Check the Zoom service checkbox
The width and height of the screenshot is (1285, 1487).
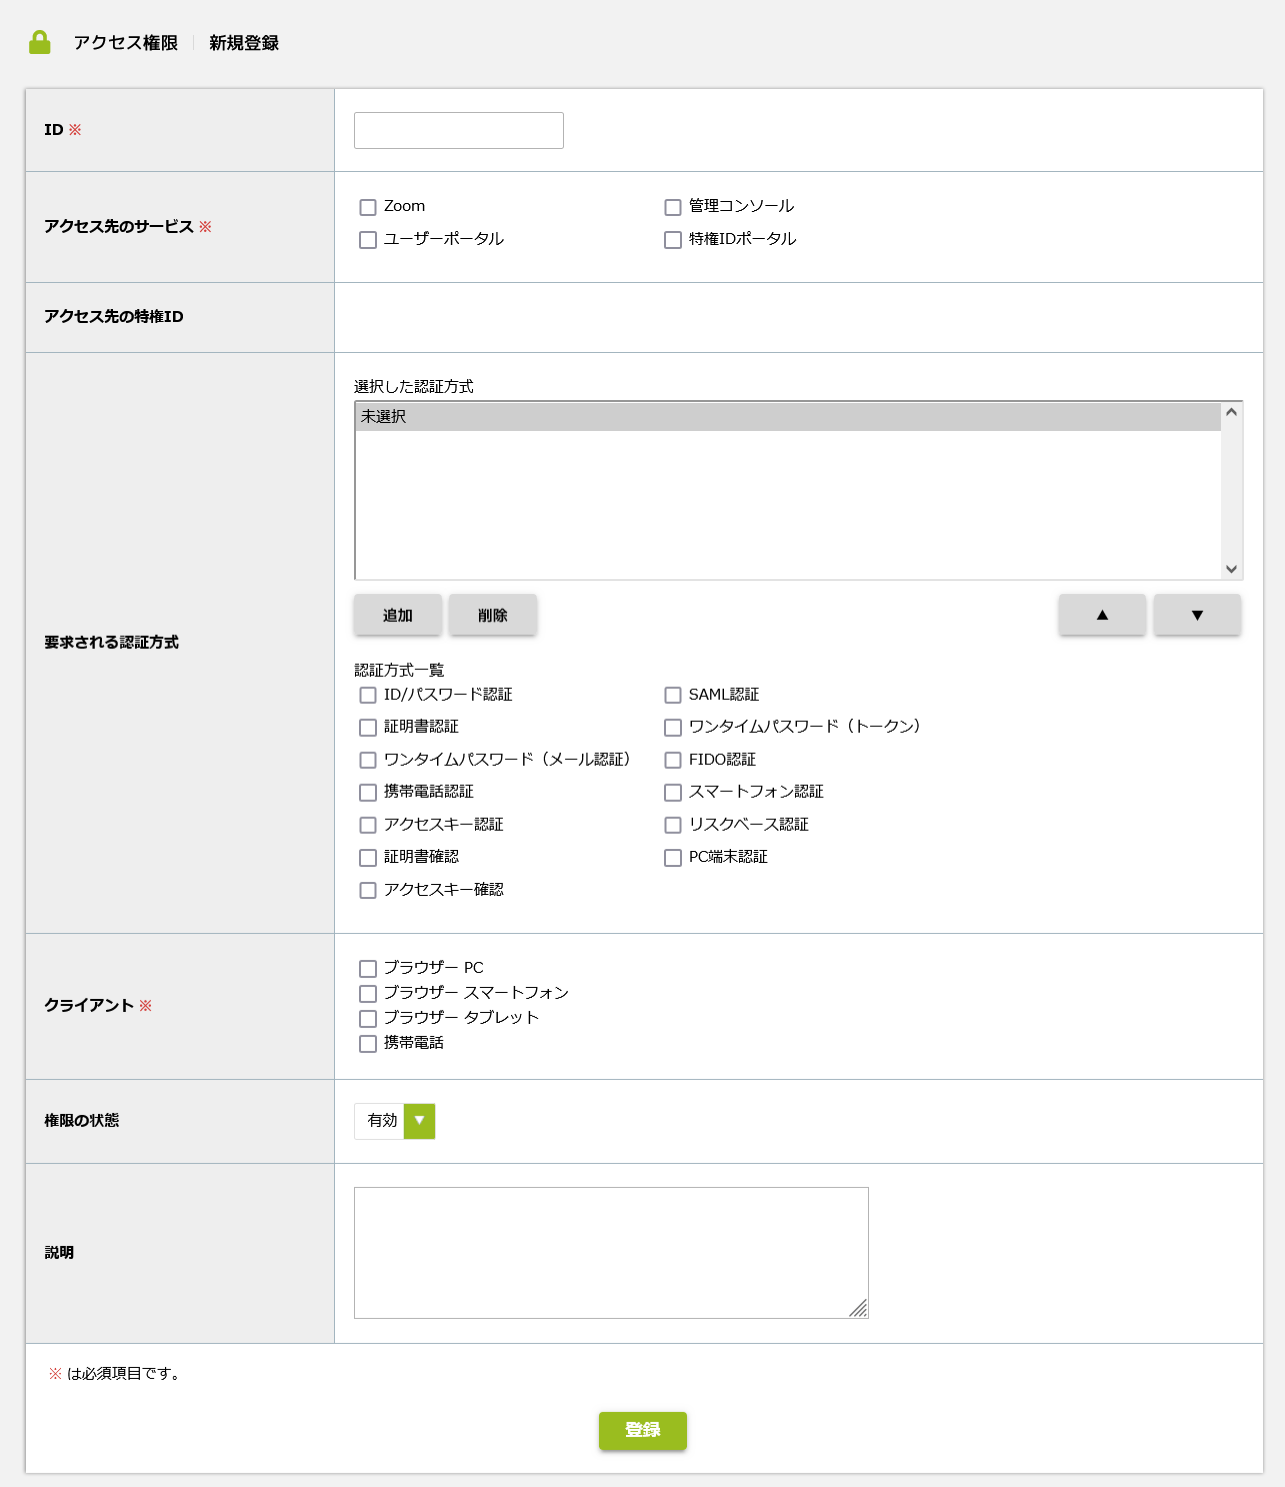tap(368, 207)
